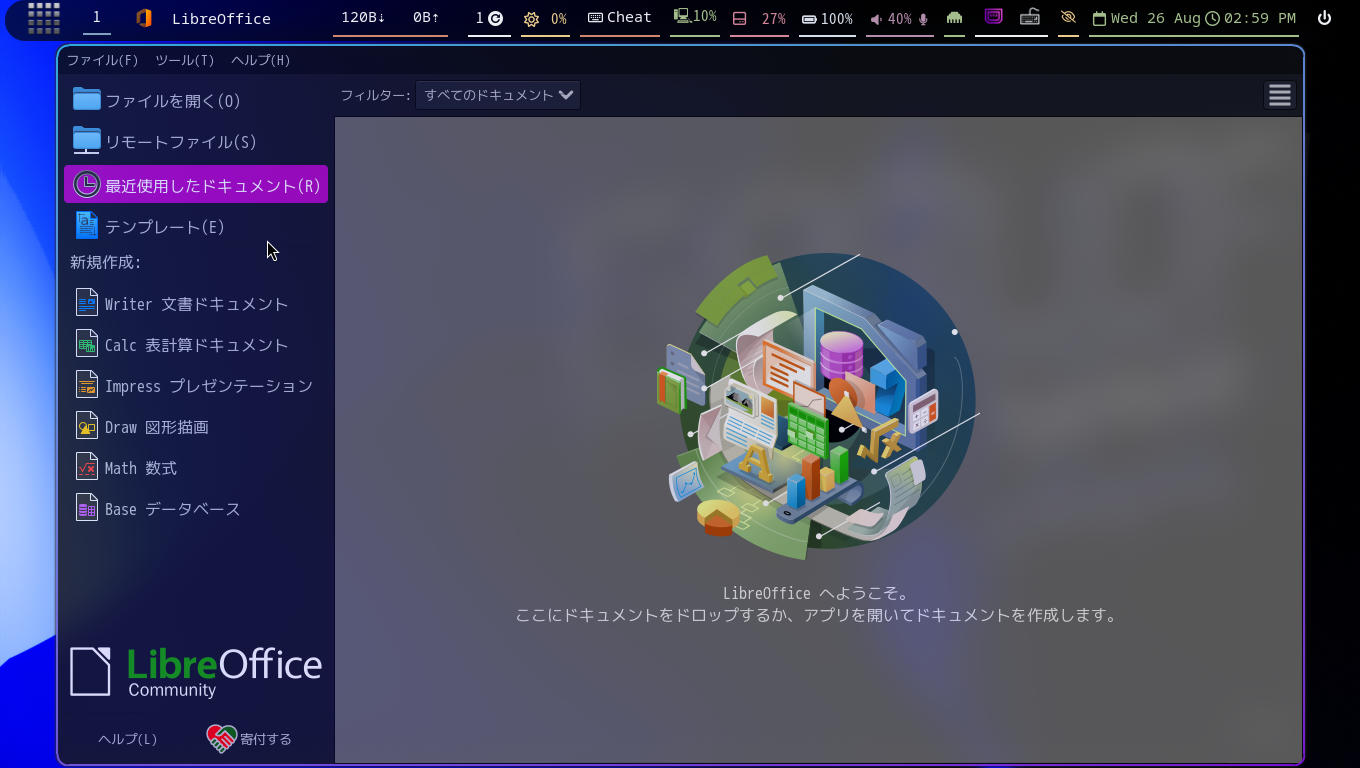Click the Cheat keyboard indicator
Screen dimensions: 1360x768
[620, 17]
